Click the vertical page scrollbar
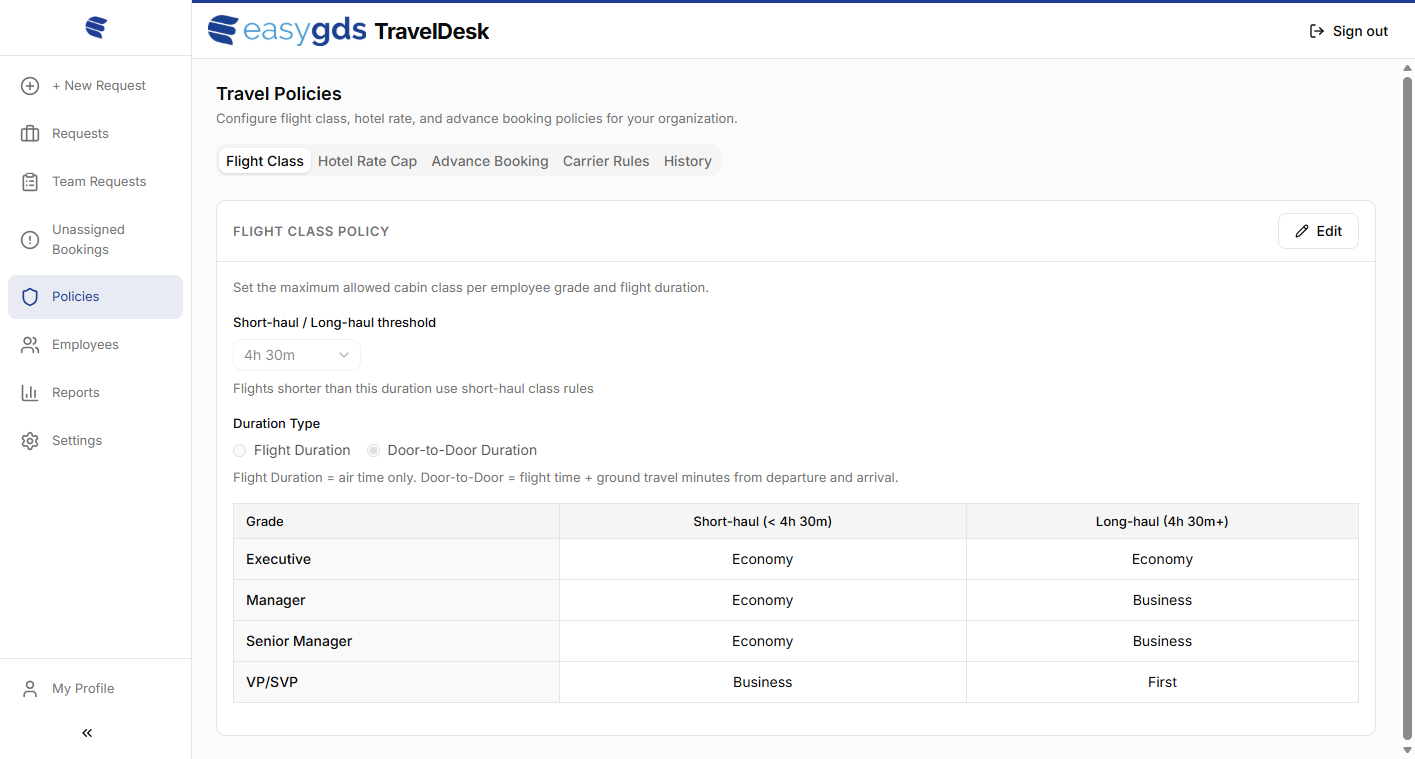 point(1407,400)
